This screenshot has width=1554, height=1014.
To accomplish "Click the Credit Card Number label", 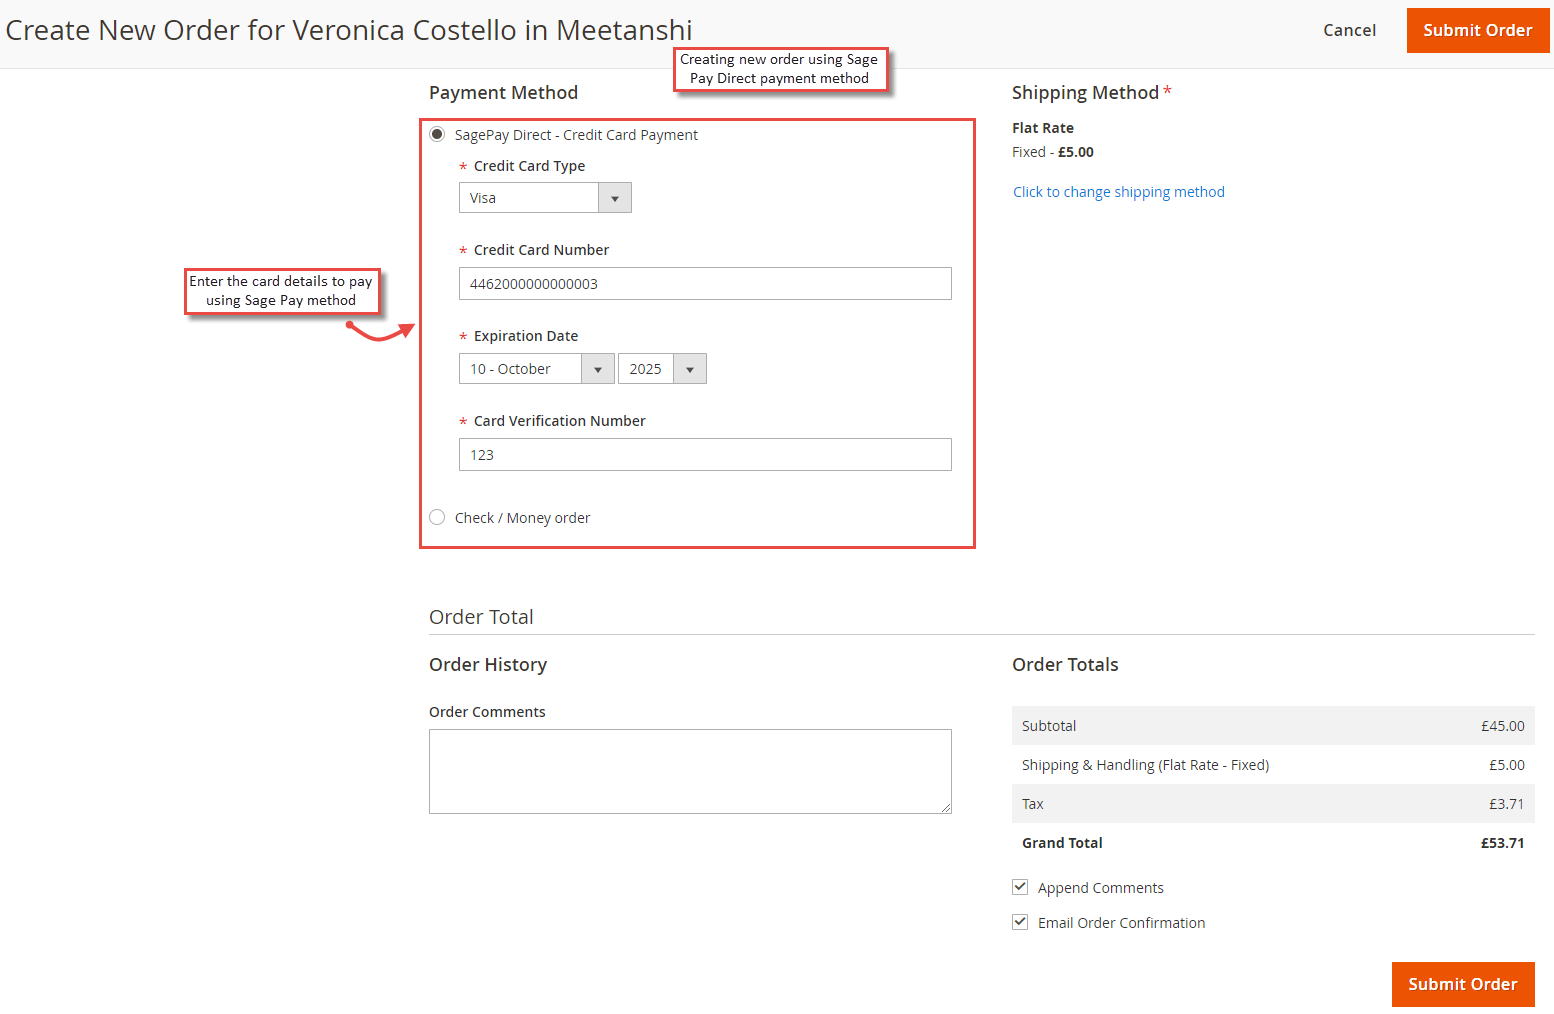I will [x=541, y=250].
